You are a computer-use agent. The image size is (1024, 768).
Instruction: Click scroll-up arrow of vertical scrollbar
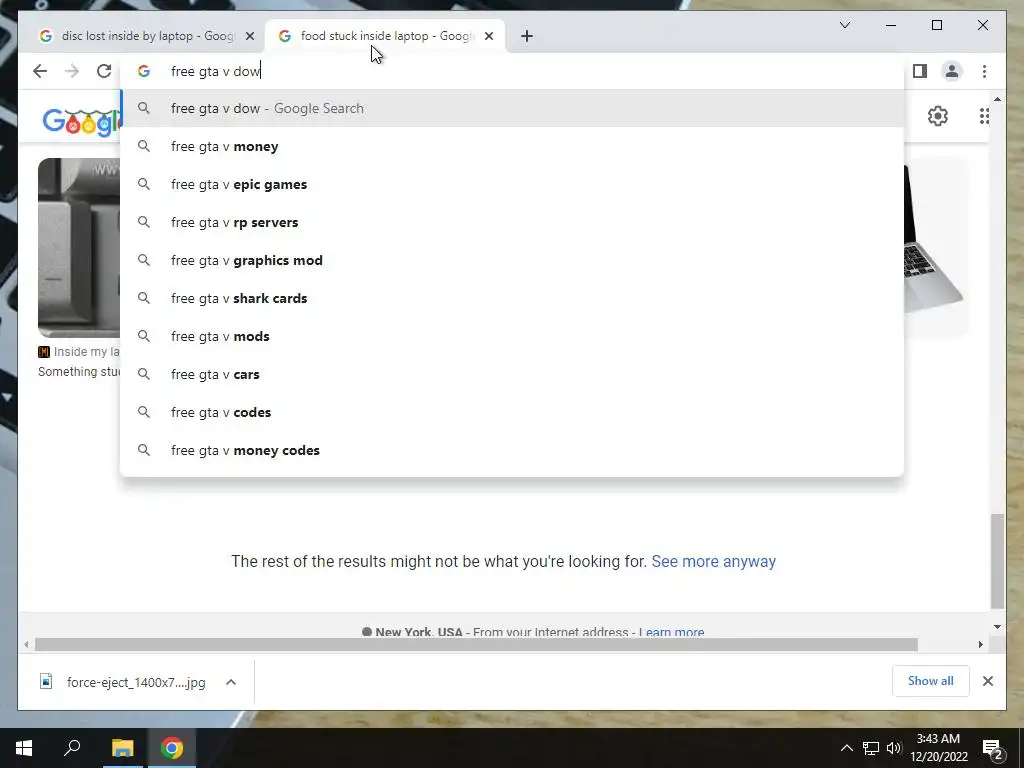[x=997, y=99]
